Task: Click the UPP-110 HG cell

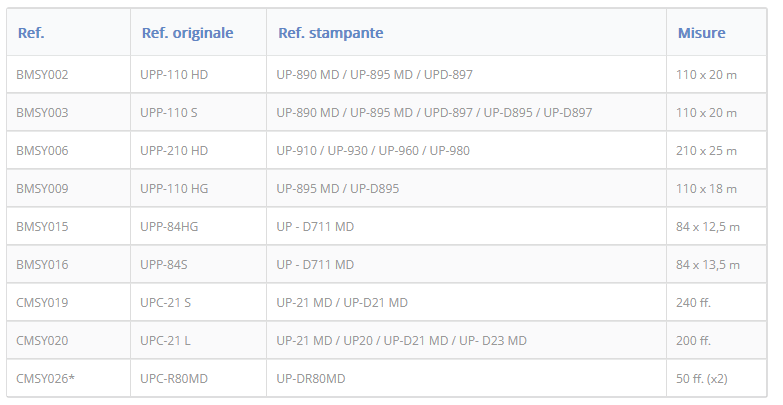Action: pyautogui.click(x=198, y=188)
